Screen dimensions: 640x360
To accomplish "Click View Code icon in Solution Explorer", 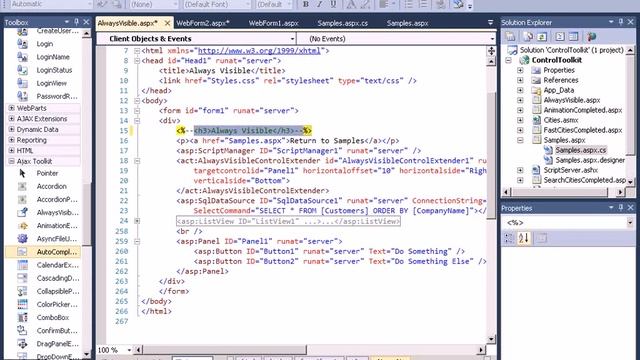I will tap(560, 36).
